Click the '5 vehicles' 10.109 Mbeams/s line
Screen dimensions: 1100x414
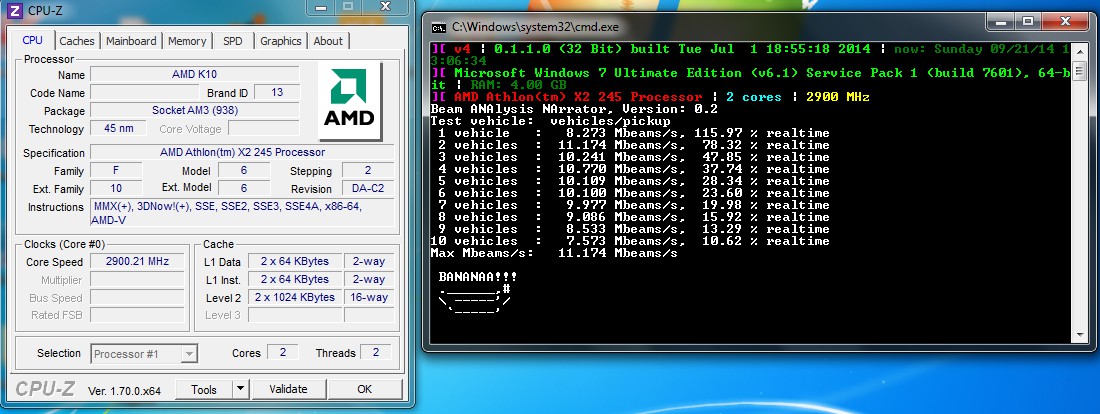click(630, 181)
